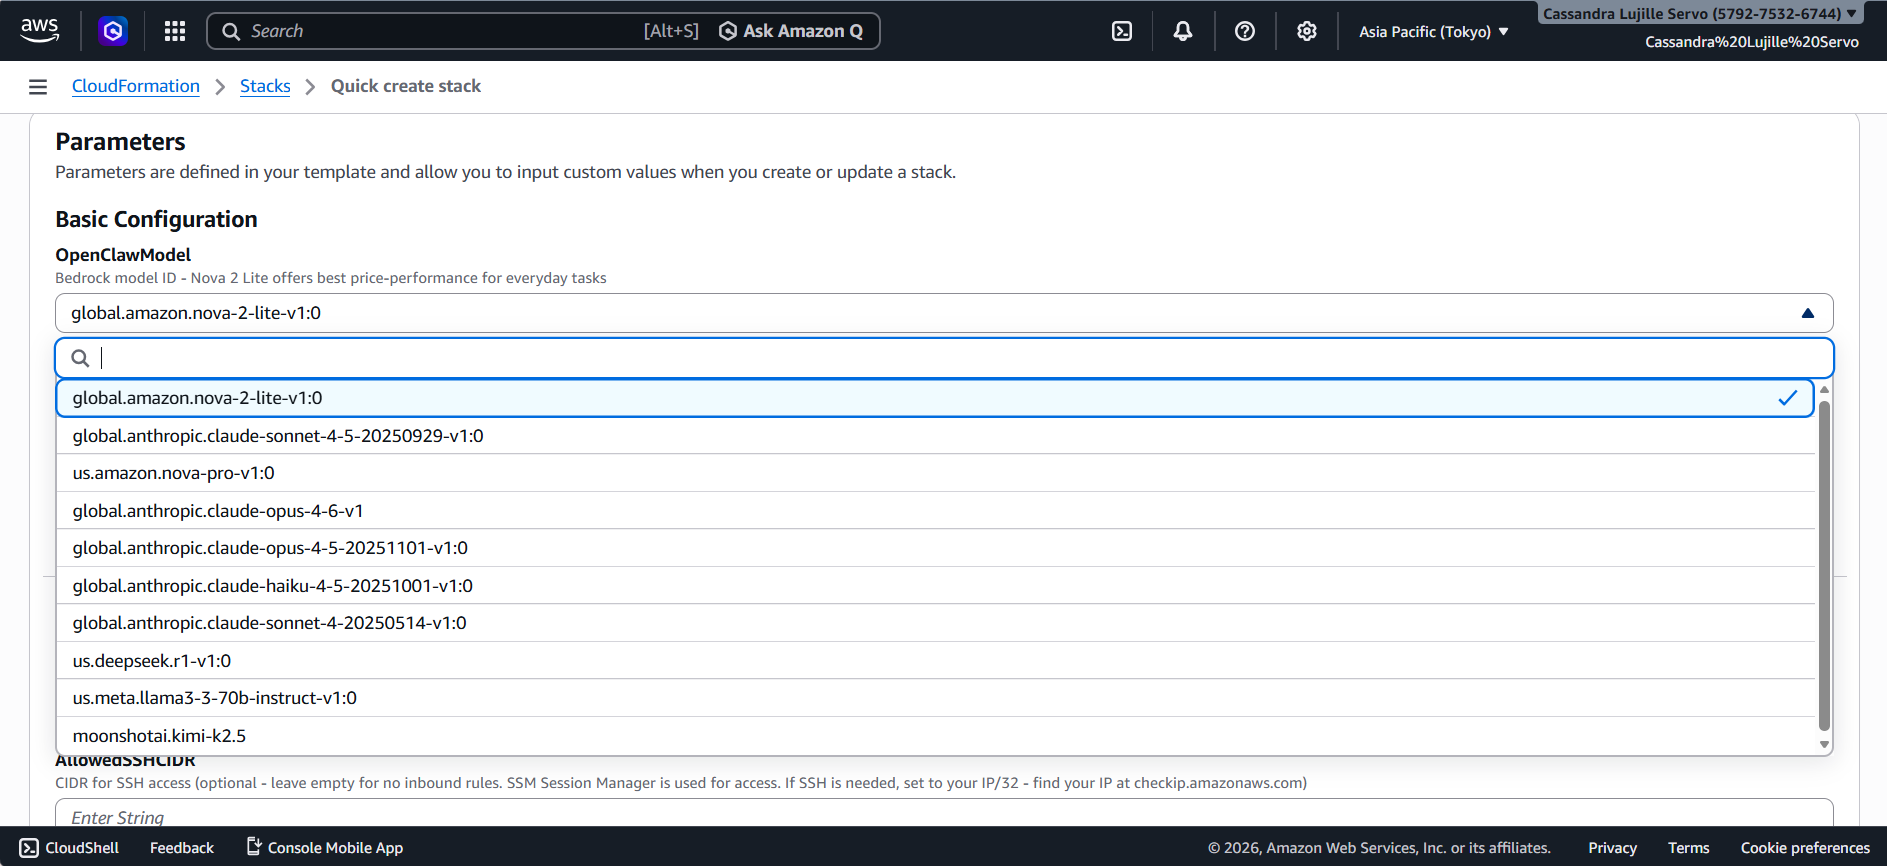The height and width of the screenshot is (866, 1887).
Task: Open the settings gear icon
Action: click(x=1307, y=31)
